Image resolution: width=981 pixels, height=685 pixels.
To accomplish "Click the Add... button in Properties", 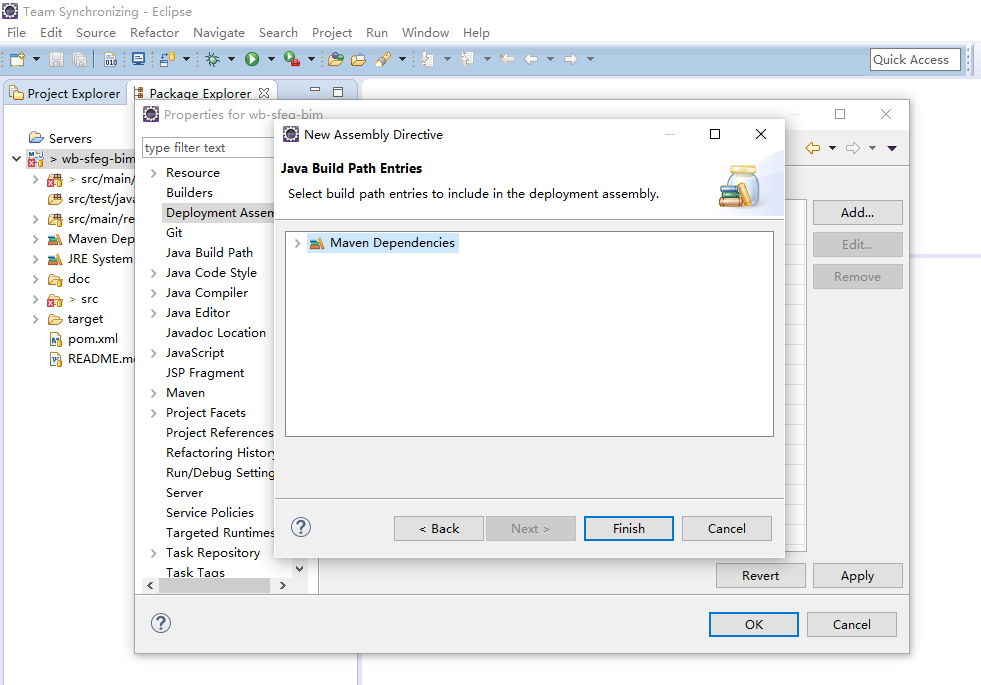I will (858, 213).
